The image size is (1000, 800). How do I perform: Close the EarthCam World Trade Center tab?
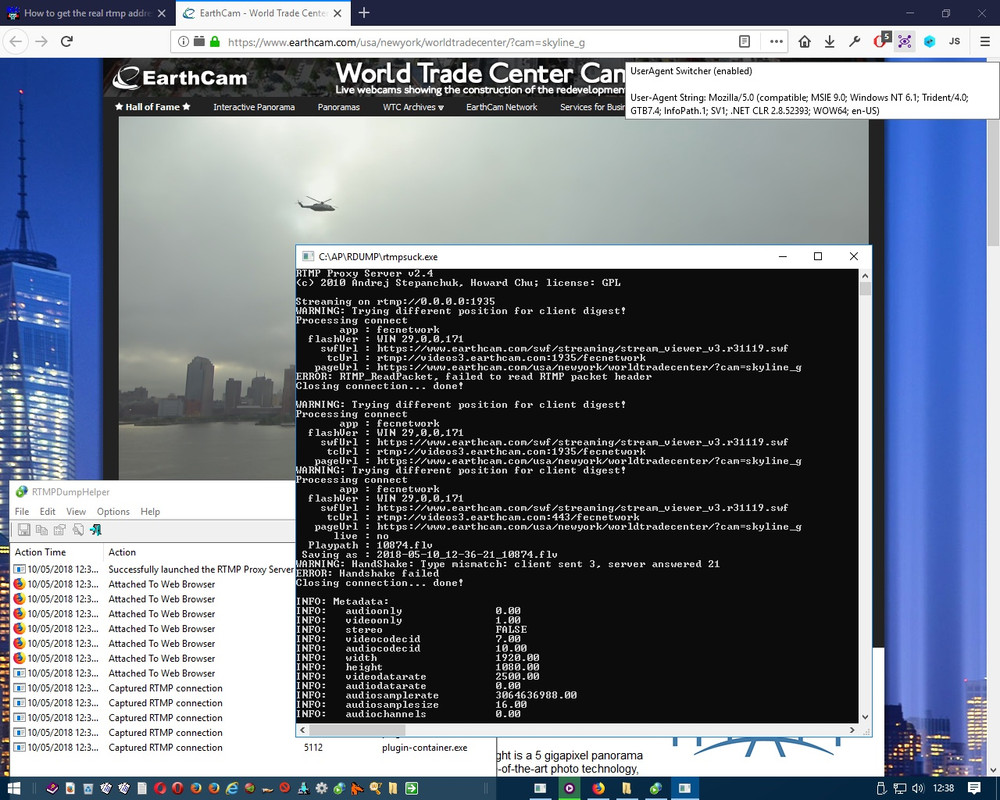(x=337, y=13)
